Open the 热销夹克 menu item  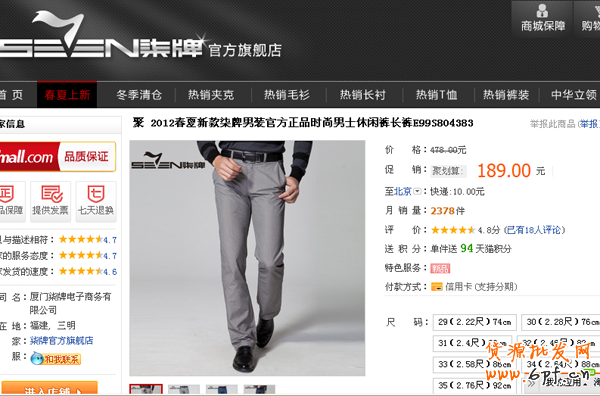point(211,95)
